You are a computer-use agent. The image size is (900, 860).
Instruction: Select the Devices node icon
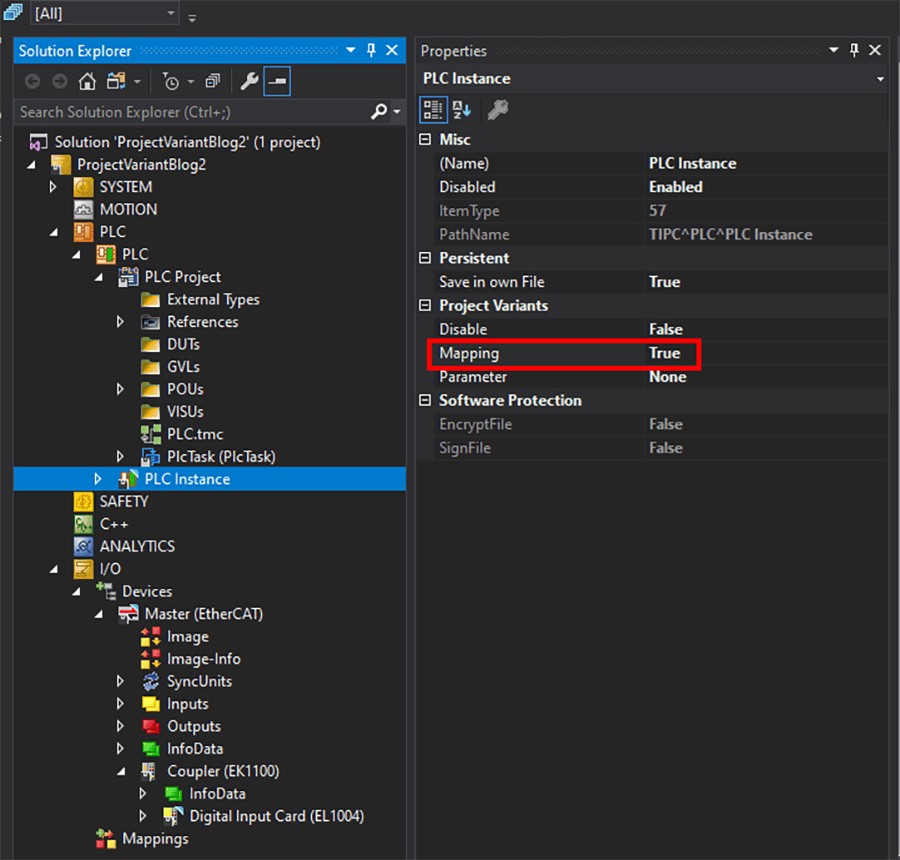tap(106, 591)
